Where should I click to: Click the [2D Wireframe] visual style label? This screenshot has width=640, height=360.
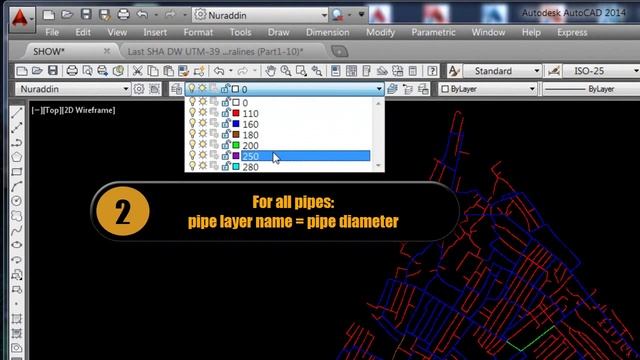88,110
